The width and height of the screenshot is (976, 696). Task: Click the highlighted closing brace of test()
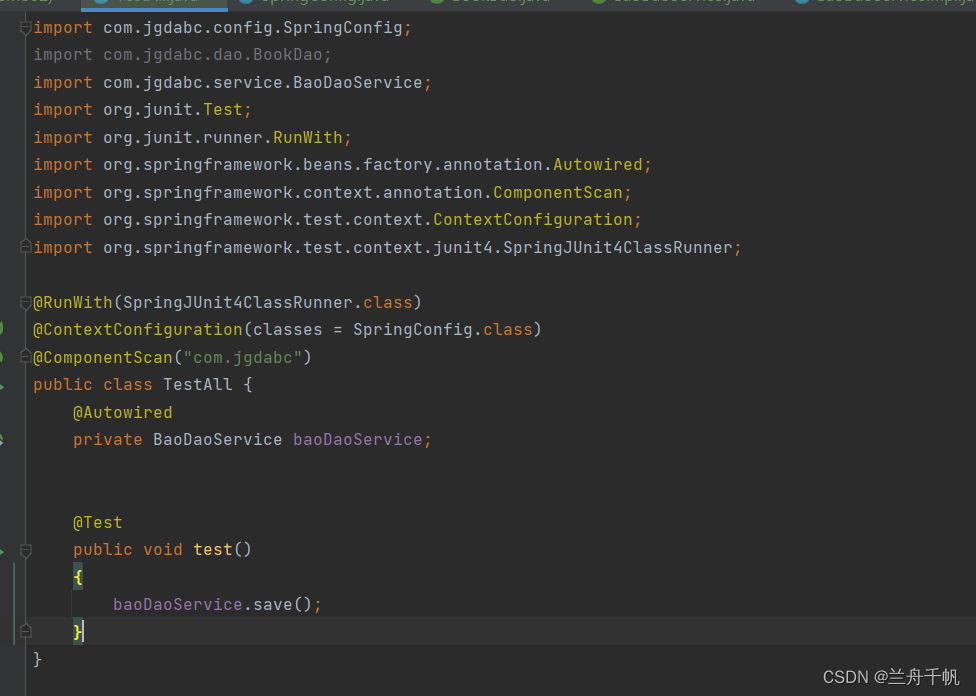[x=78, y=632]
